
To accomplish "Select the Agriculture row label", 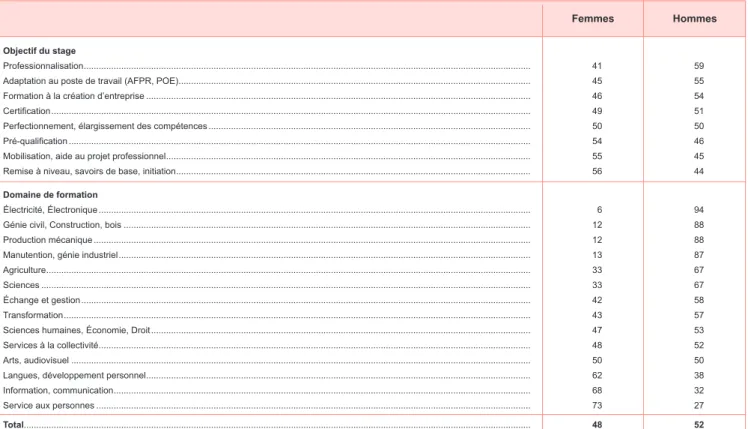I will tap(24, 270).
